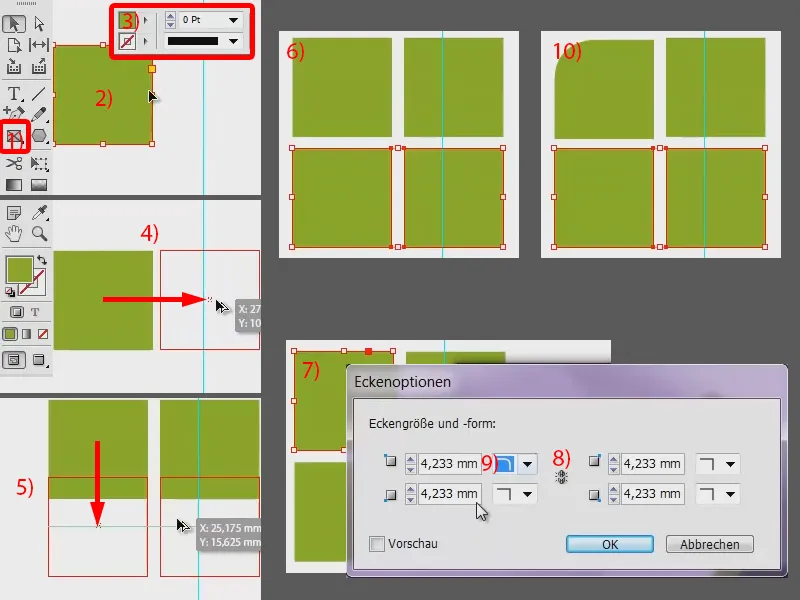Click top-left corner size stepper
Viewport: 800px width, 600px height.
click(x=411, y=464)
